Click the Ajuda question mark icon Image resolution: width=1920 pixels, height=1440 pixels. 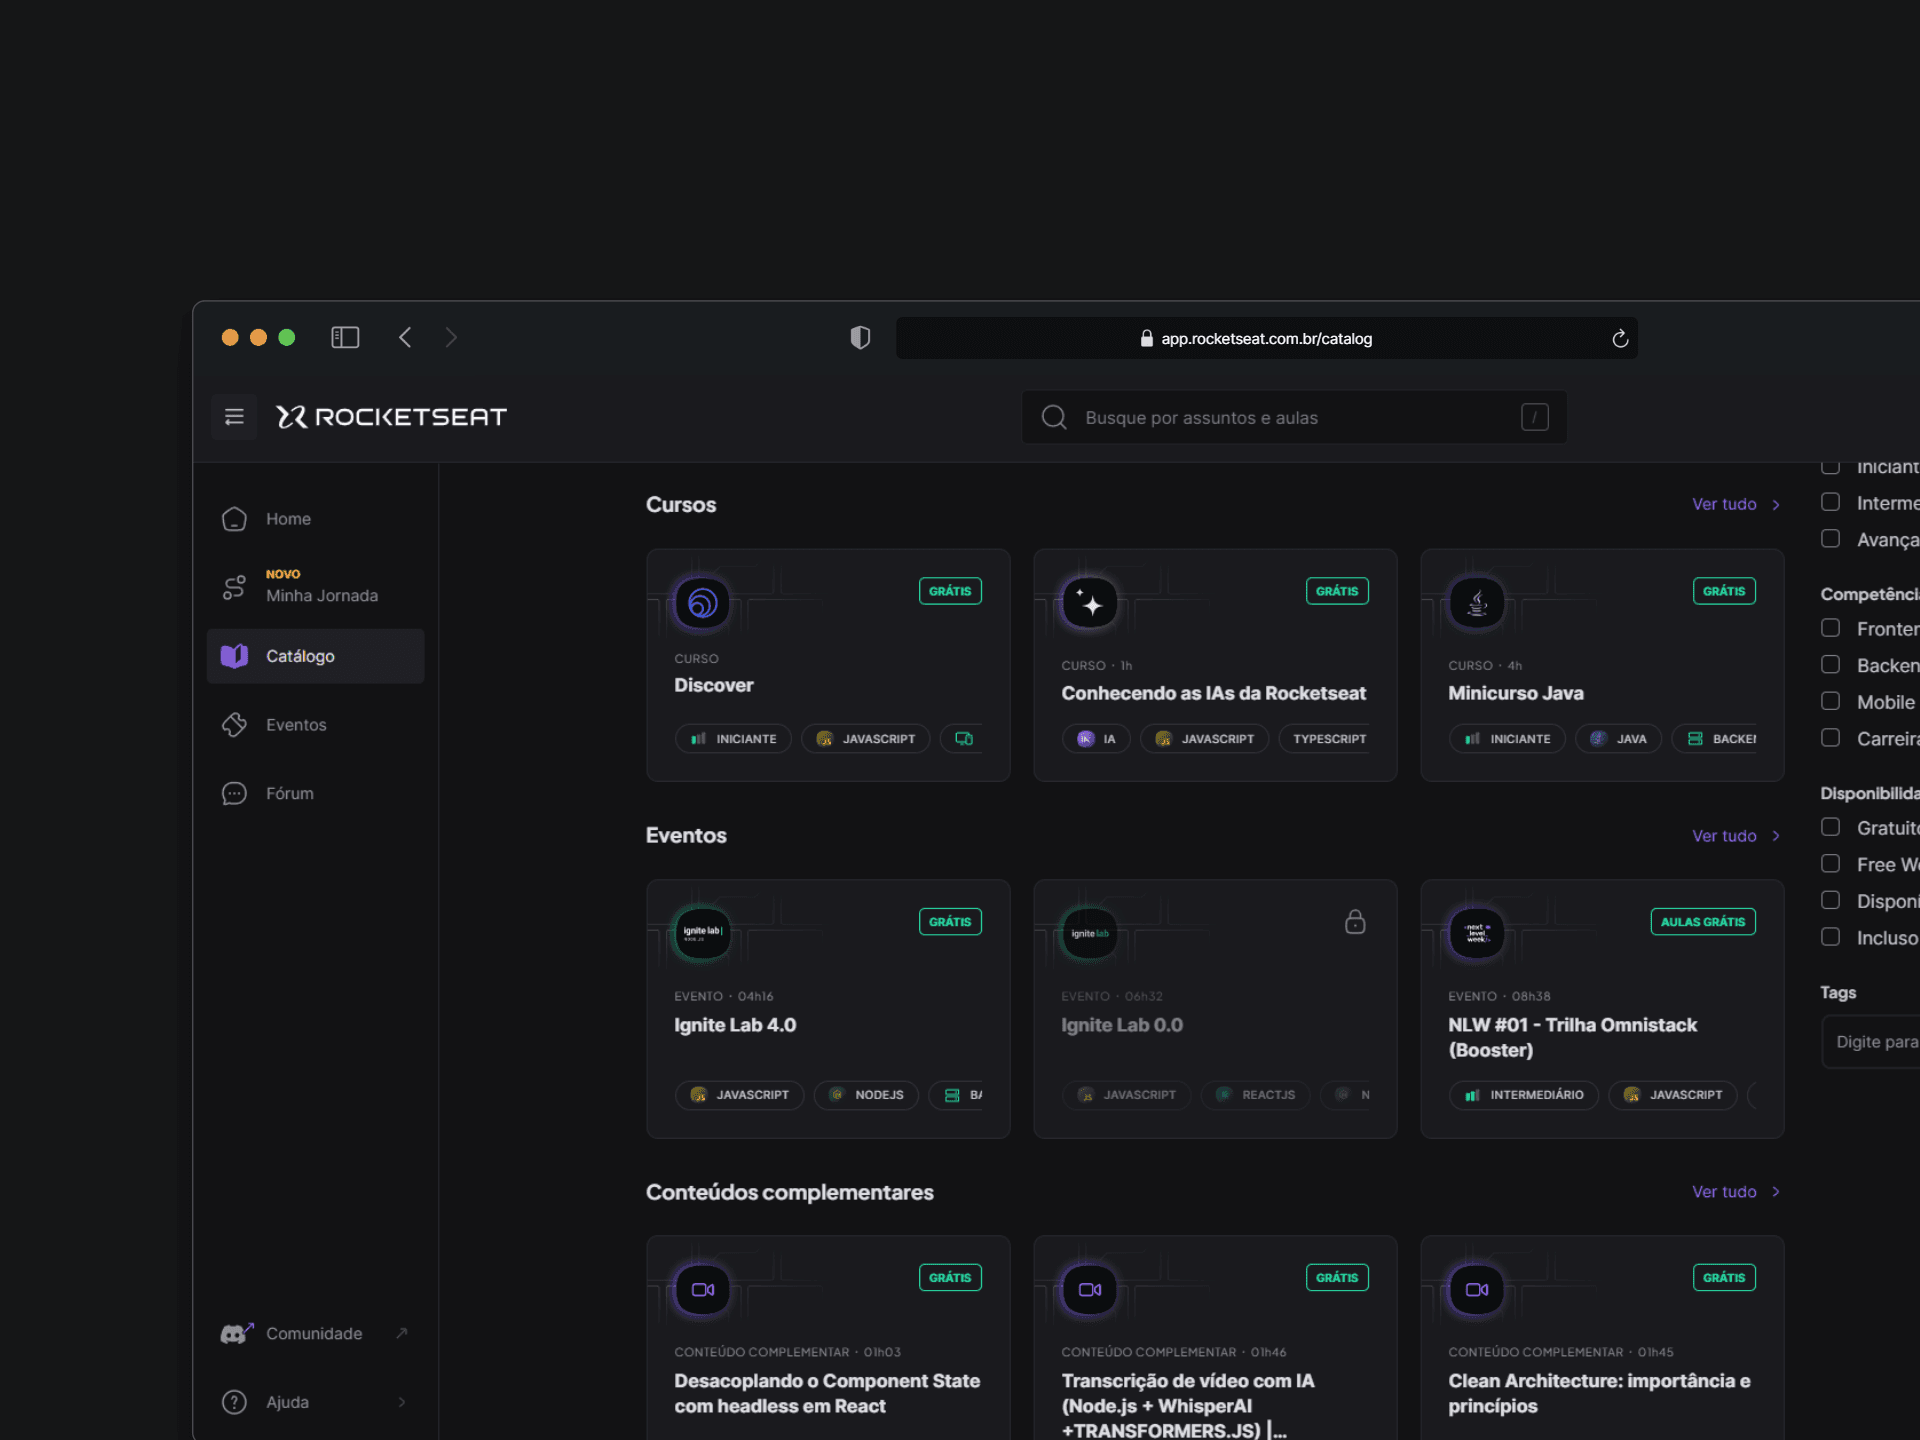(234, 1402)
